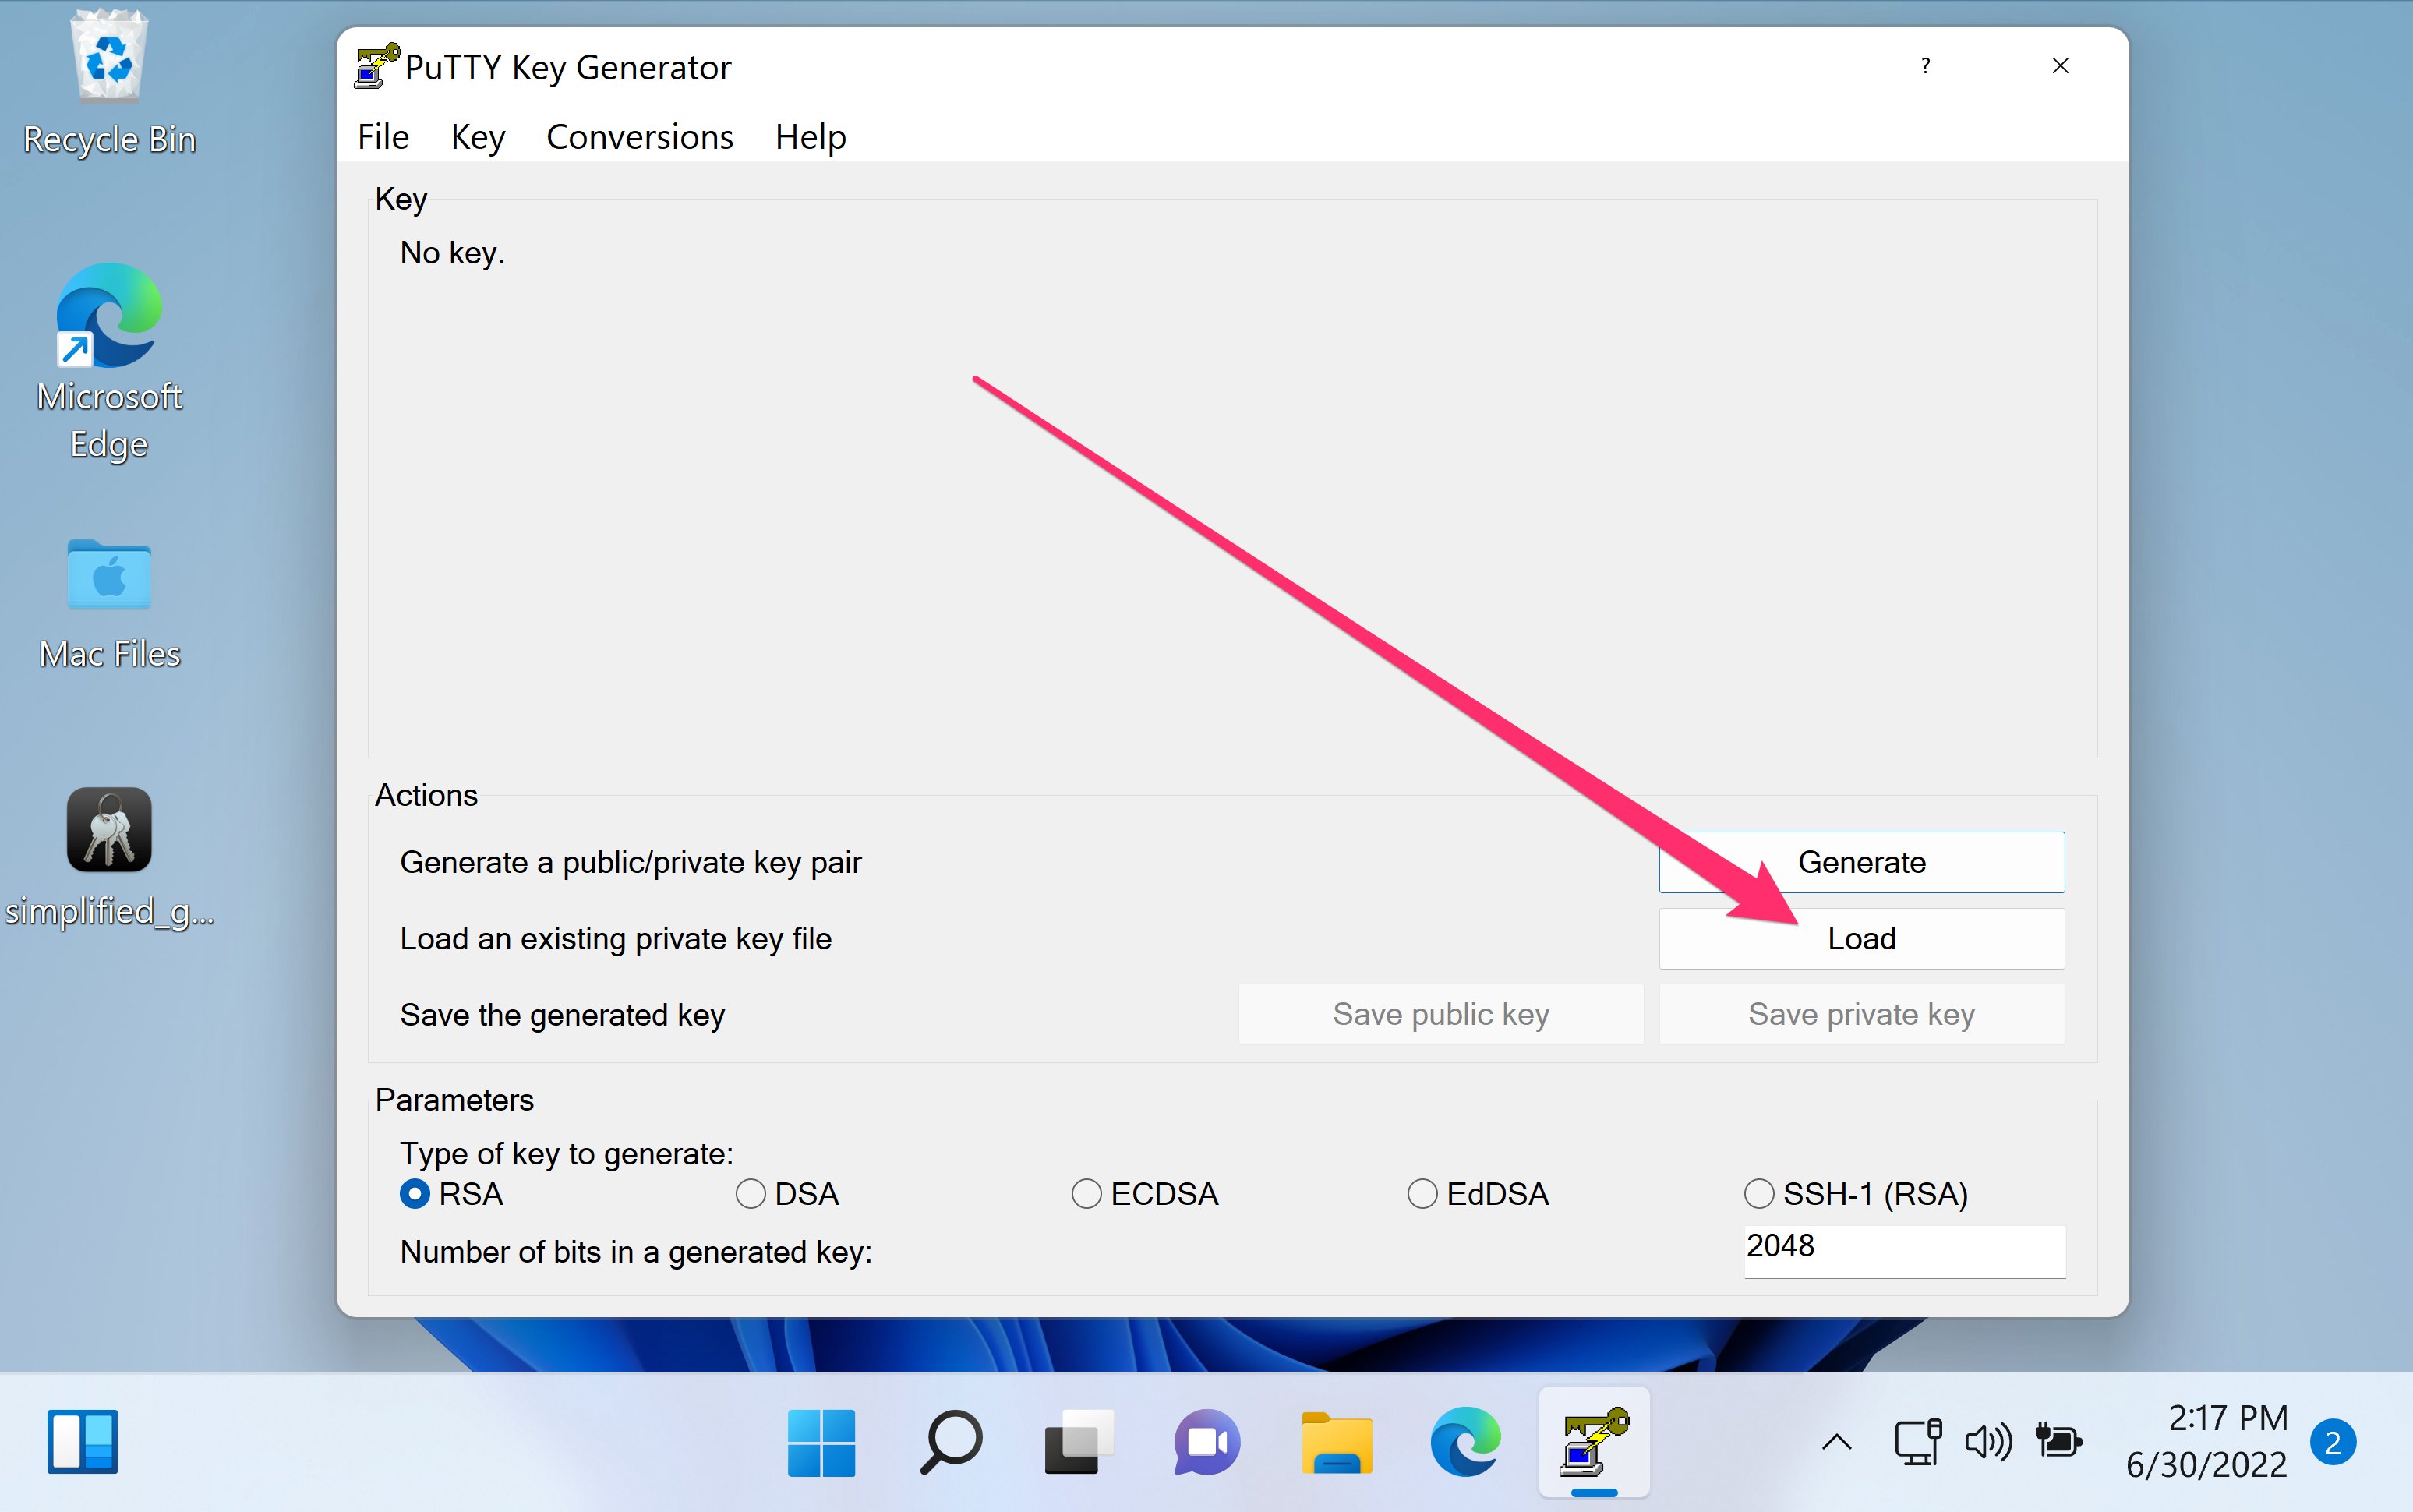Screen dimensions: 2413x1512
Task: Launch Microsoft Edge from the taskbar
Action: pyautogui.click(x=1465, y=1442)
